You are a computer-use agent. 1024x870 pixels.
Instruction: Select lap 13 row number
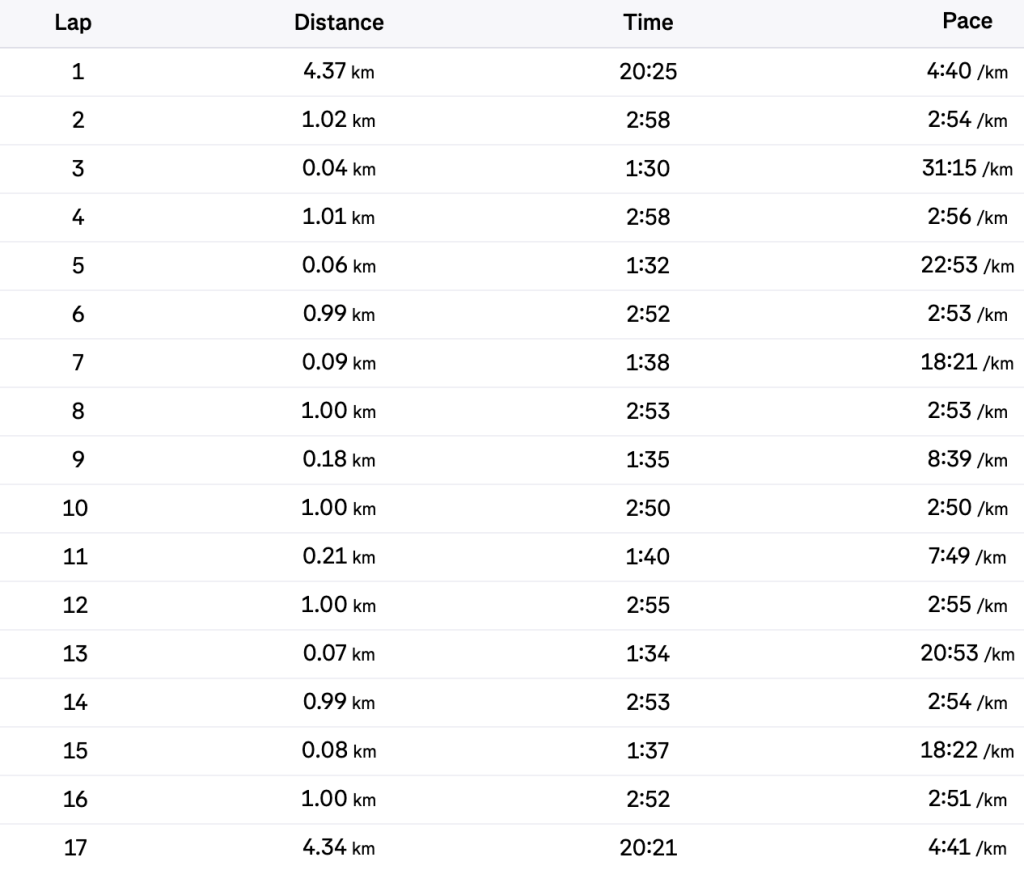pos(75,654)
